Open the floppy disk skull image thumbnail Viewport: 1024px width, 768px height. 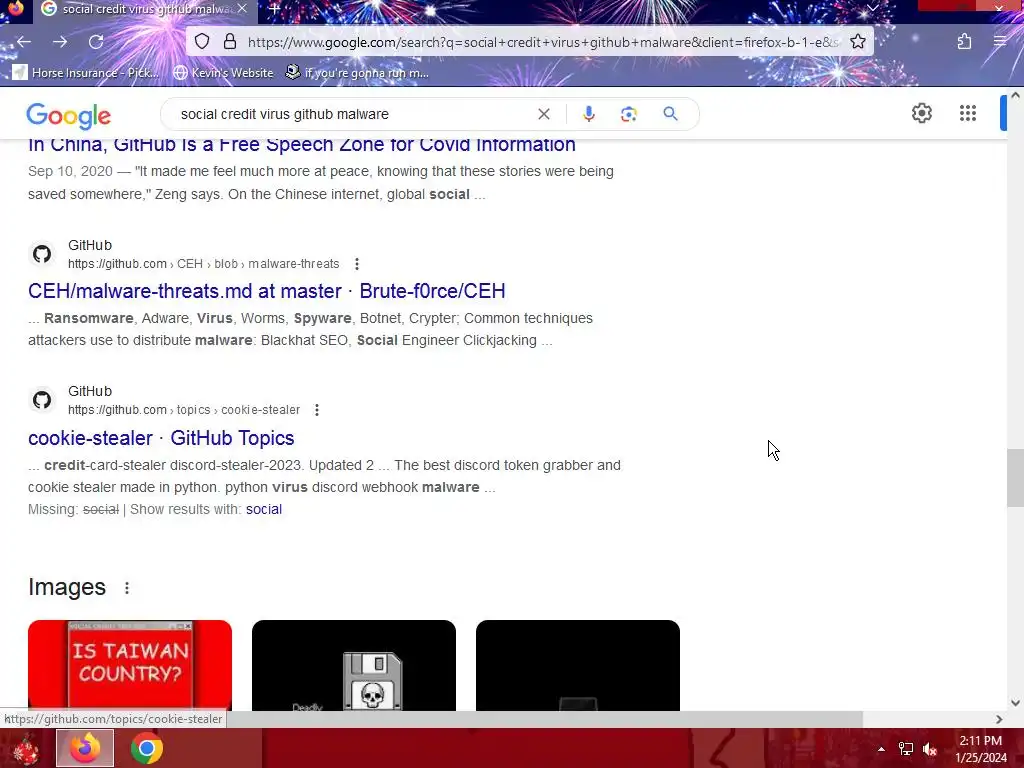(354, 665)
